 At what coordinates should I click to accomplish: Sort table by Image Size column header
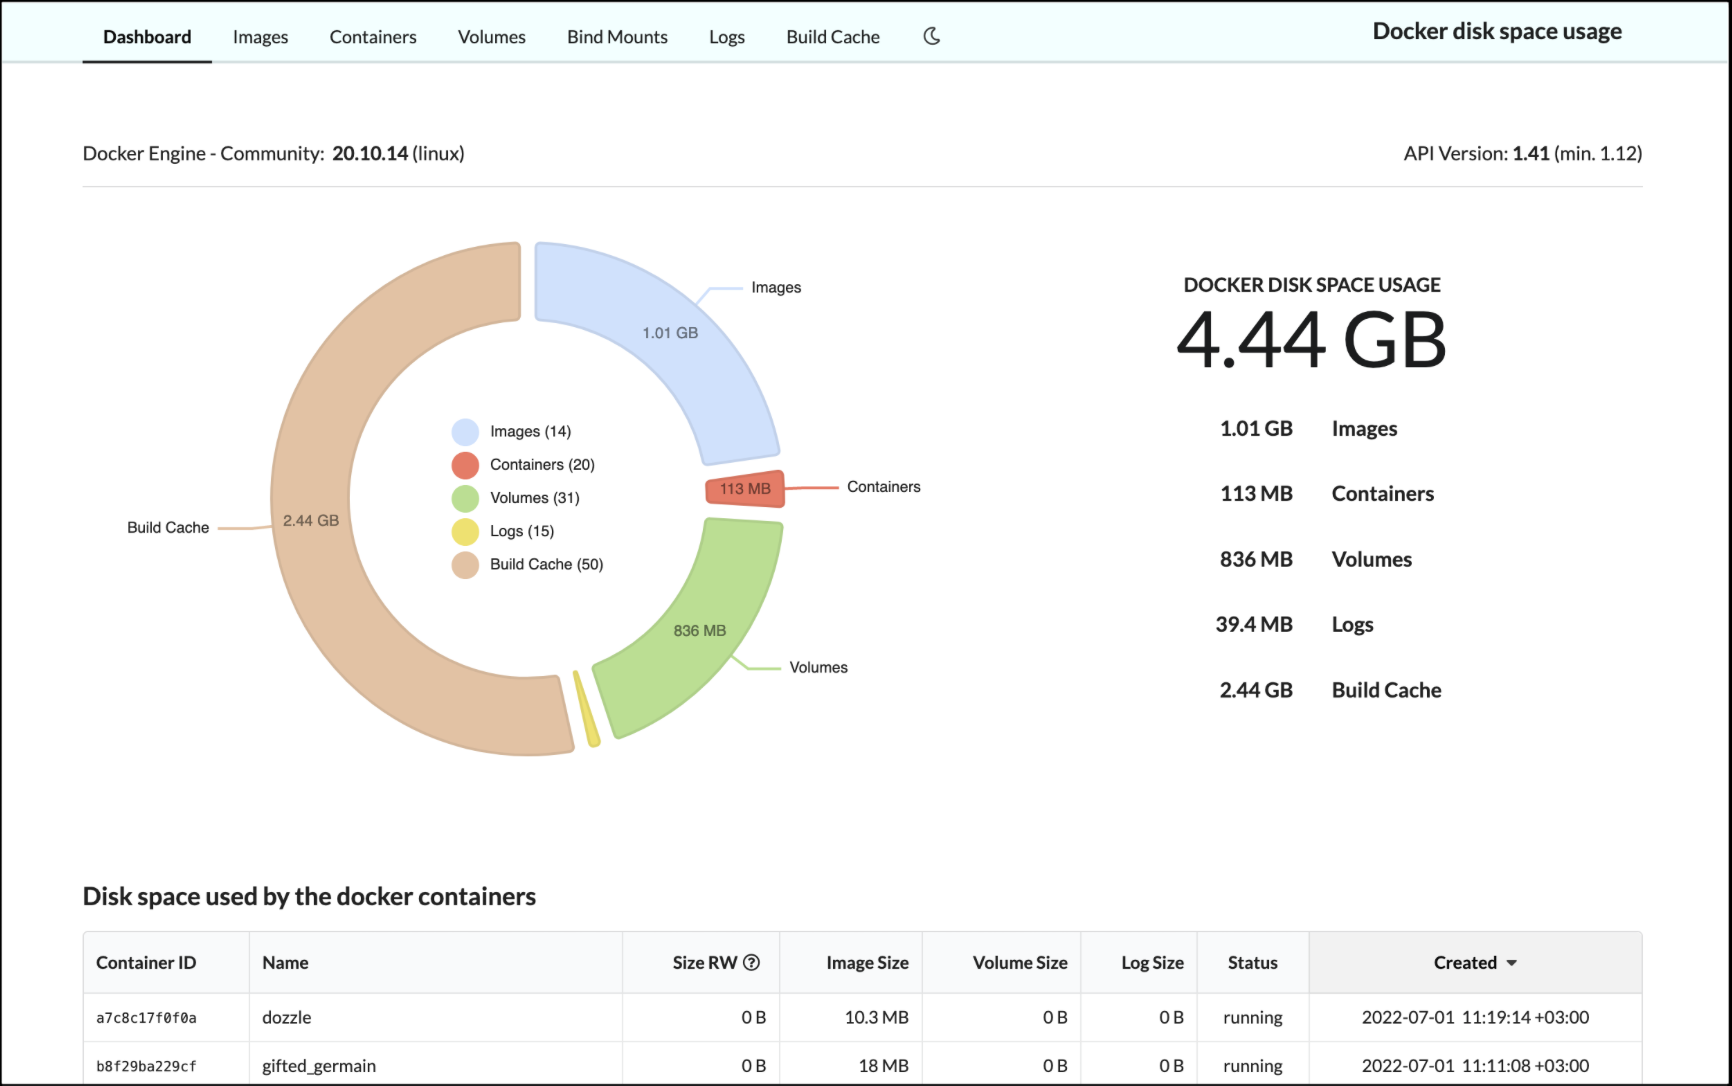[x=866, y=963]
